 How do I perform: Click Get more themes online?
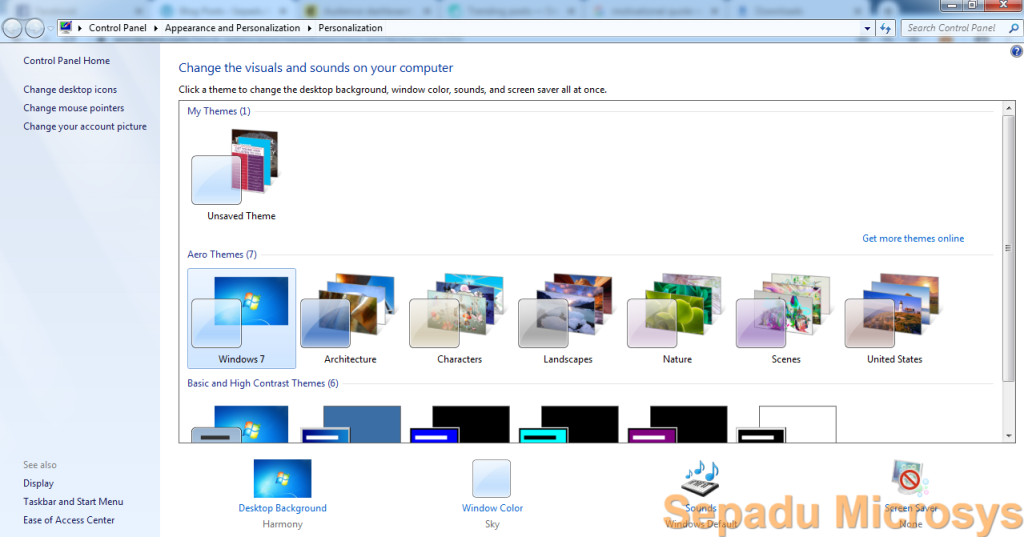click(x=913, y=238)
